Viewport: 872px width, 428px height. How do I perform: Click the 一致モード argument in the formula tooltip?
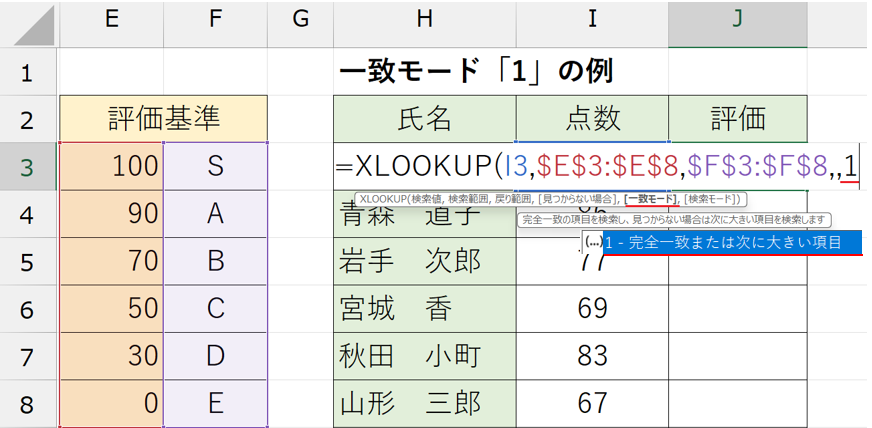[x=652, y=199]
